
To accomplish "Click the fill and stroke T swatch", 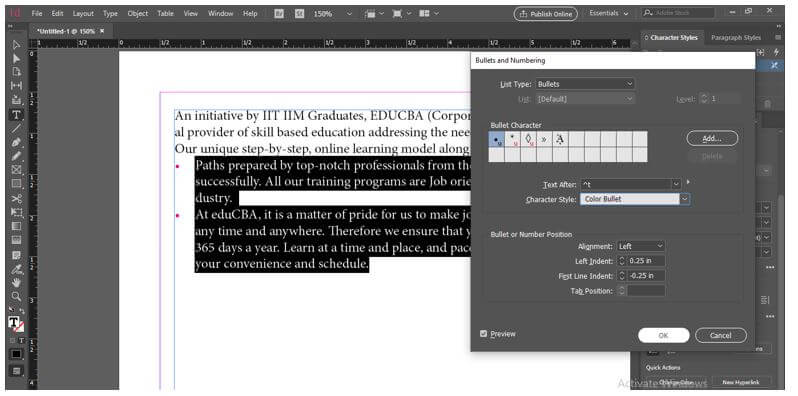I will pos(14,323).
